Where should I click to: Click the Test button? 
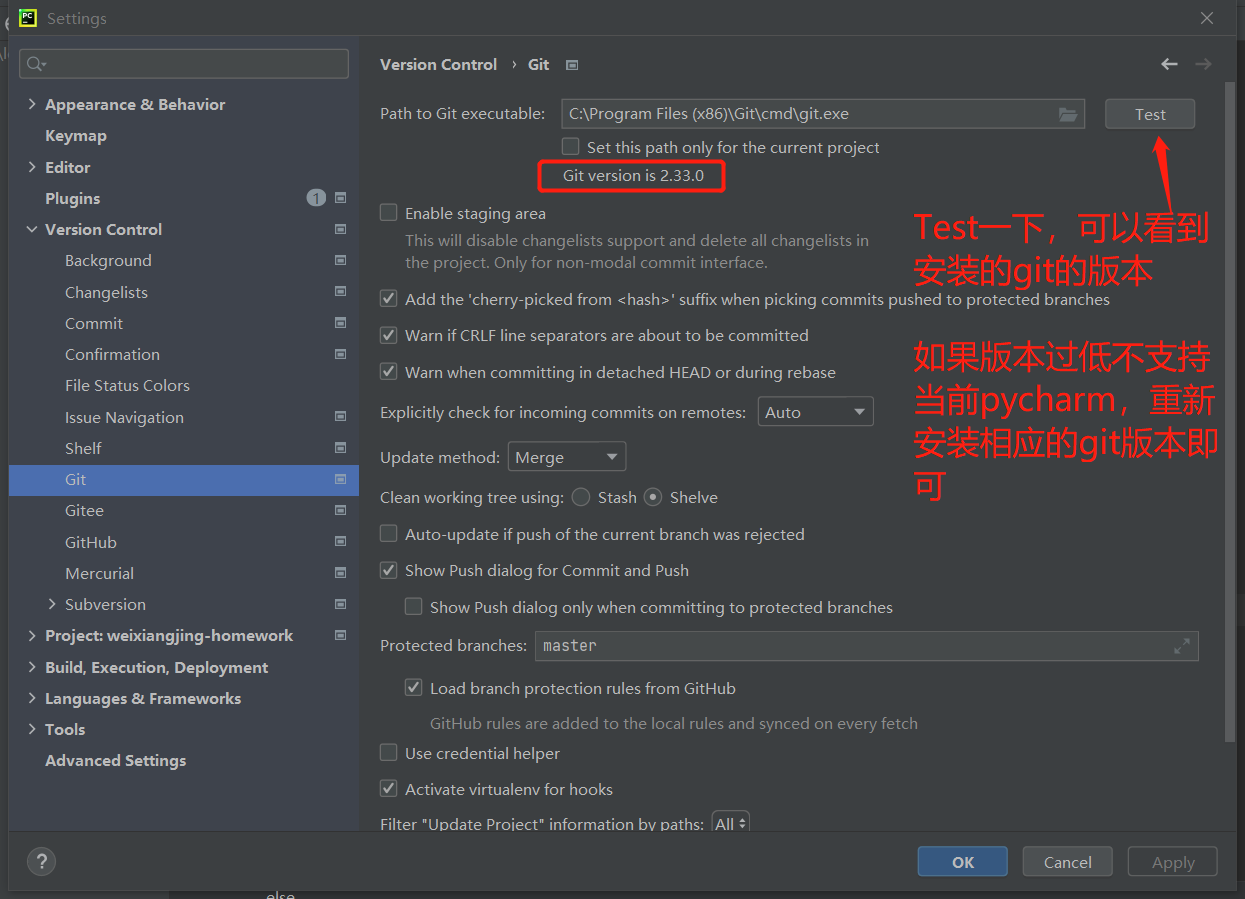[x=1150, y=114]
